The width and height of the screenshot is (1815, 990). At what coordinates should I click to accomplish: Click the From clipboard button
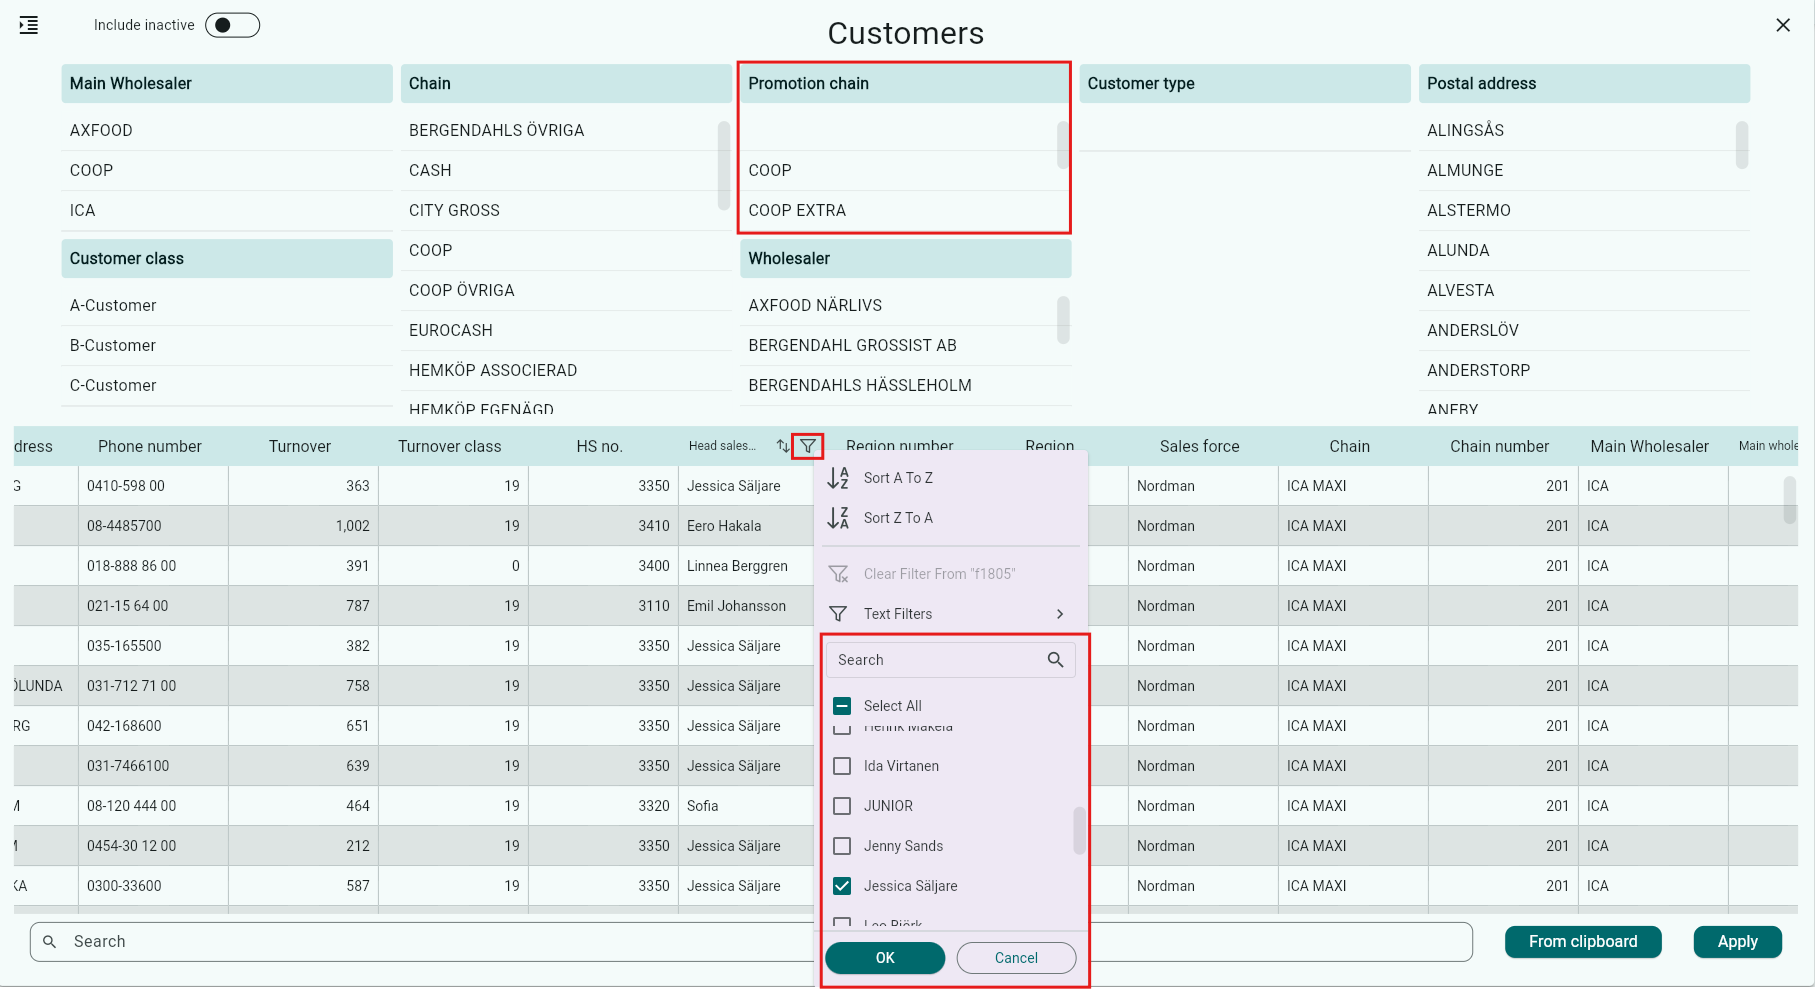1583,942
